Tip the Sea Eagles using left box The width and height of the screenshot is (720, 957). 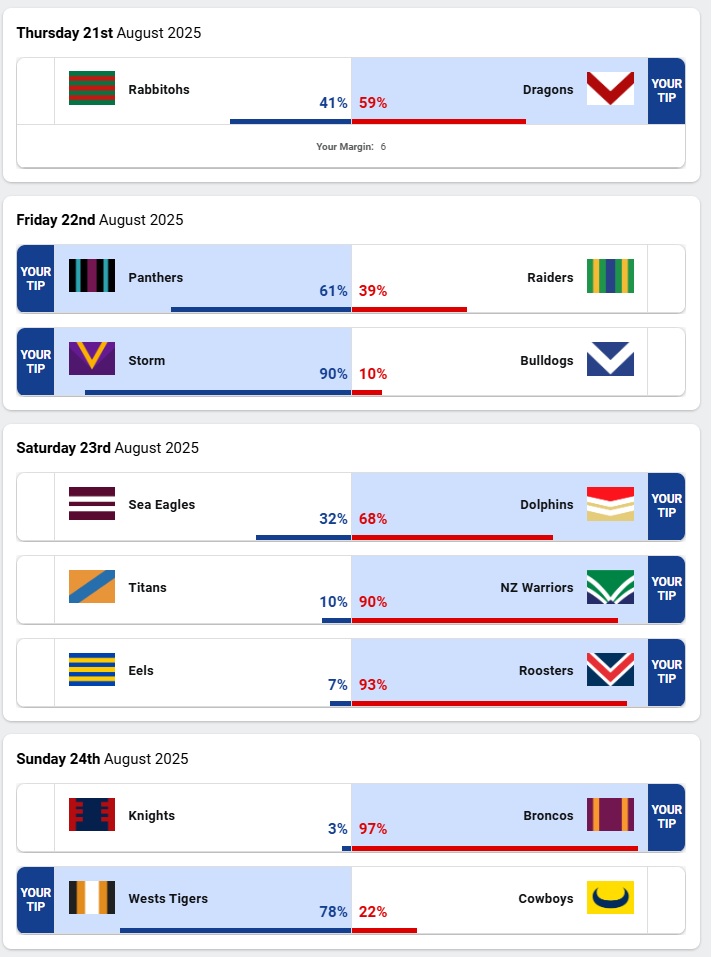[36, 504]
